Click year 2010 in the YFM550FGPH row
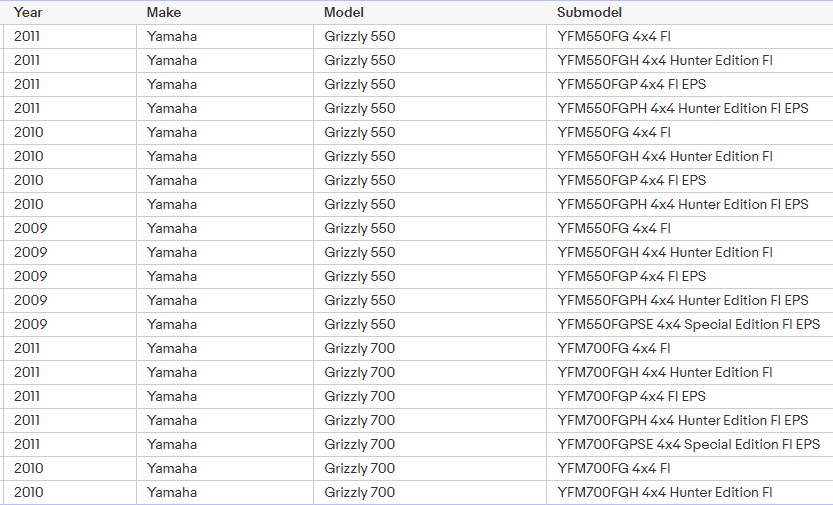The width and height of the screenshot is (833, 505). point(29,204)
